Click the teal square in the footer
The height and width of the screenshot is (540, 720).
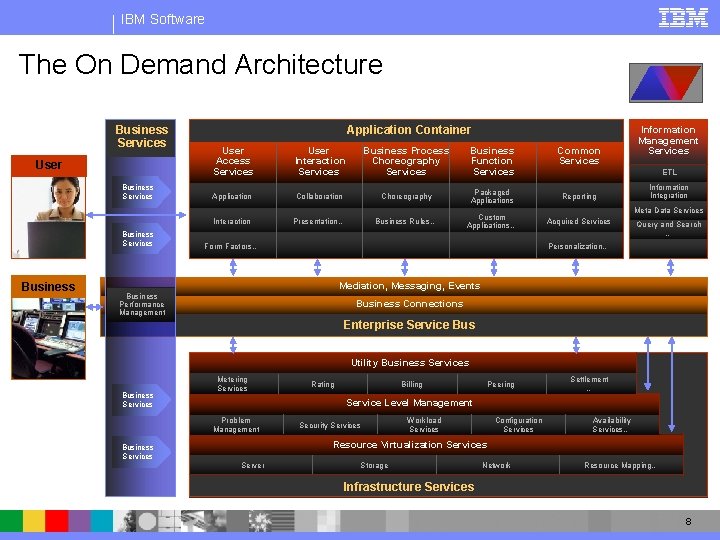101,521
